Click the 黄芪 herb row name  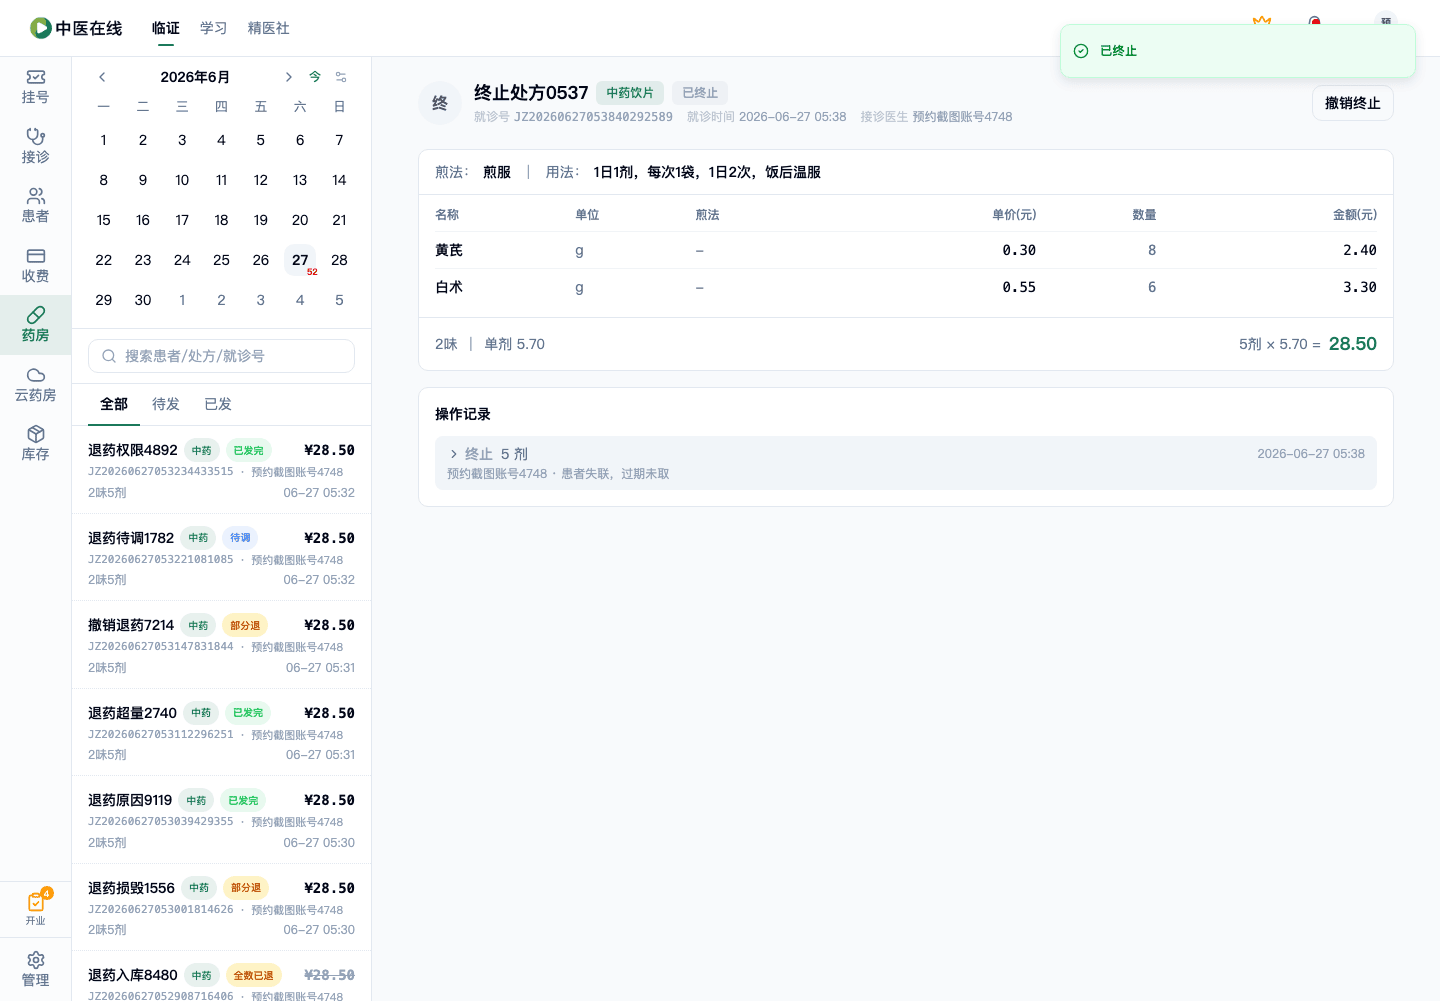pyautogui.click(x=449, y=250)
